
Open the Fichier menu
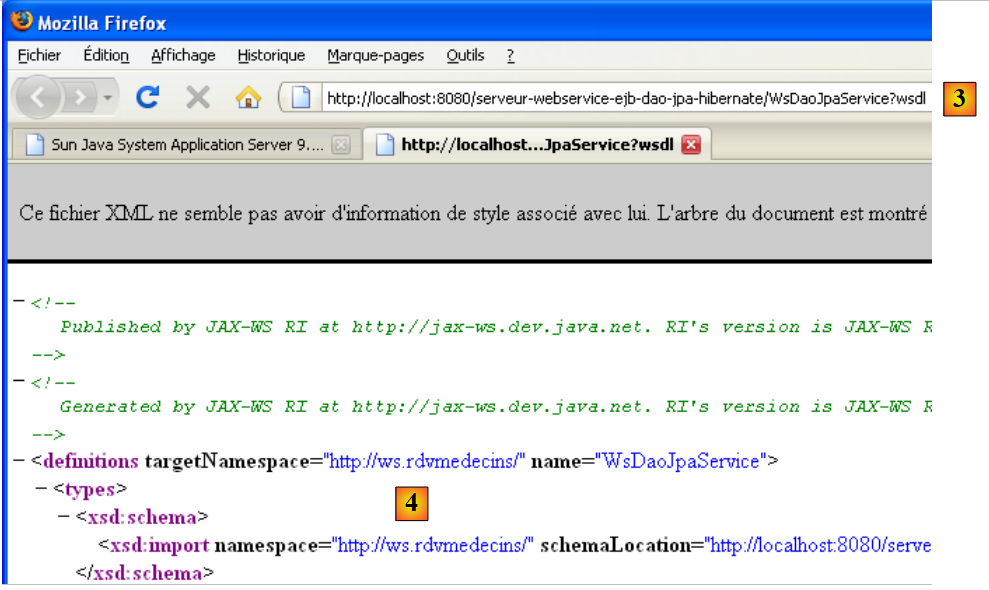(x=39, y=56)
